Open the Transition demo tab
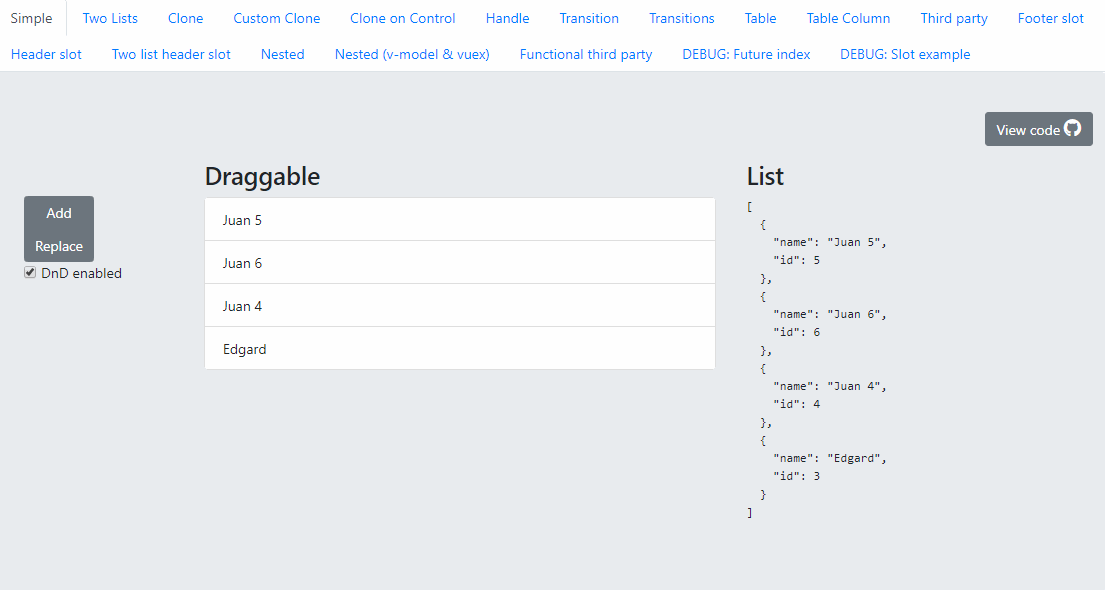 coord(589,18)
